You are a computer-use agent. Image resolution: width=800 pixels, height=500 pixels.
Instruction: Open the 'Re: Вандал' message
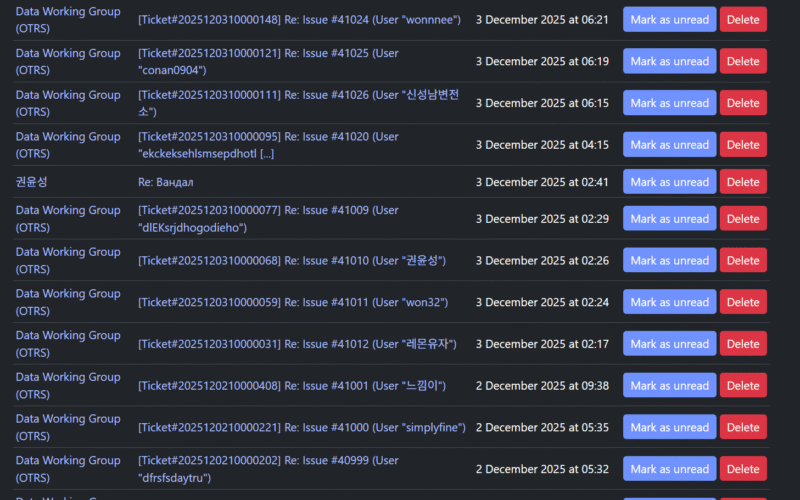pos(166,182)
